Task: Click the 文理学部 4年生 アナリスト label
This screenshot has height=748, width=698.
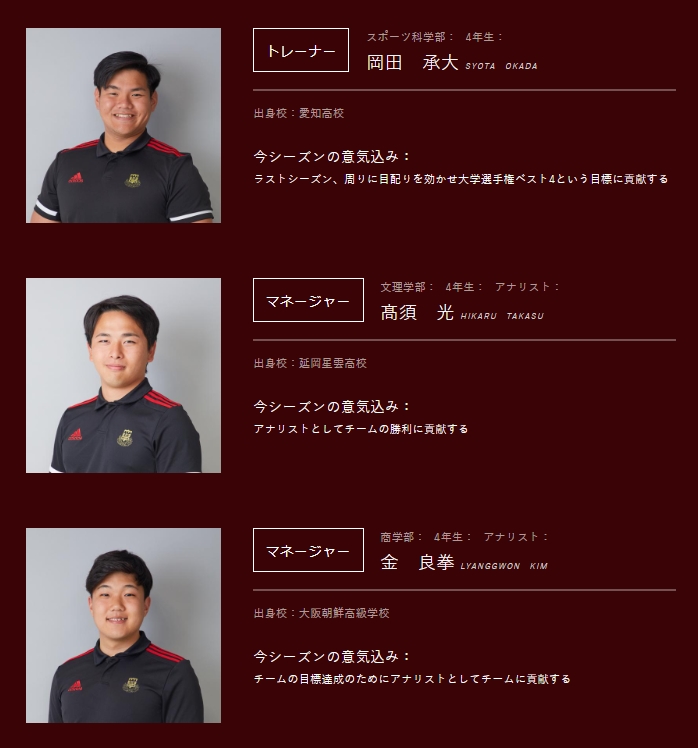Action: point(470,287)
